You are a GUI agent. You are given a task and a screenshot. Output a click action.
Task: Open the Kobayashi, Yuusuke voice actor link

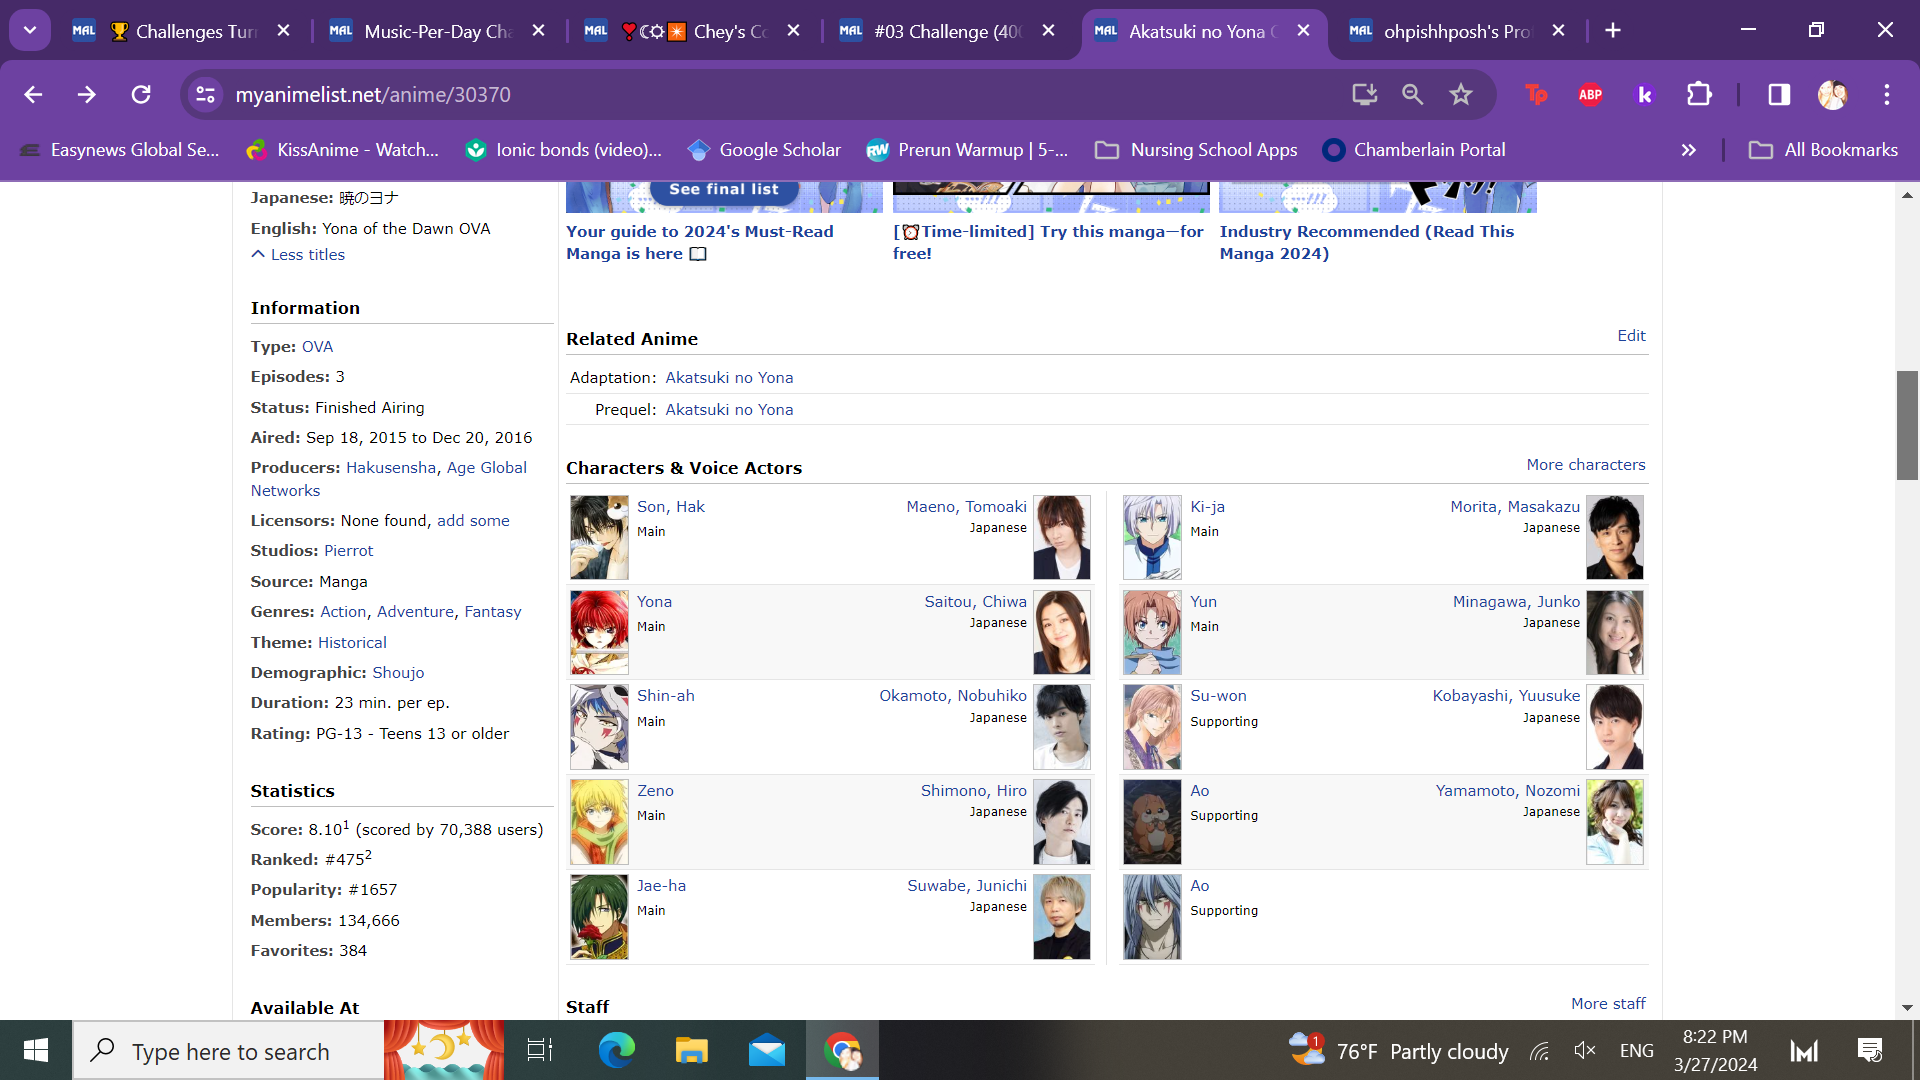tap(1506, 696)
